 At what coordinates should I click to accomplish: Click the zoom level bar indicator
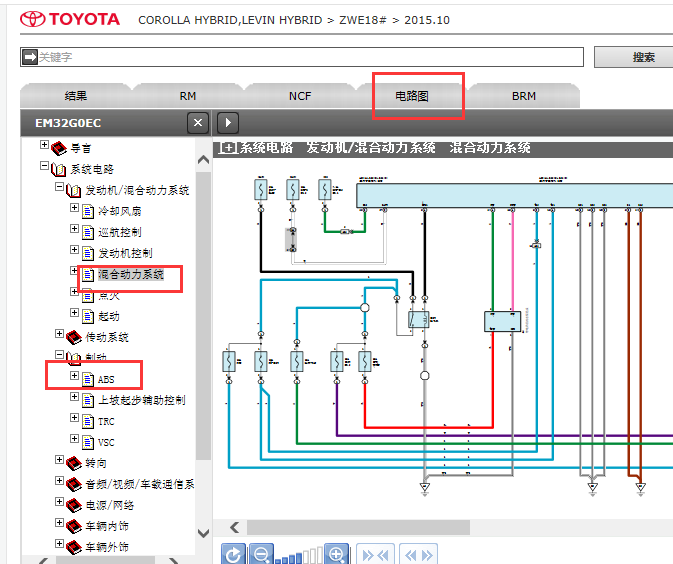click(x=299, y=556)
